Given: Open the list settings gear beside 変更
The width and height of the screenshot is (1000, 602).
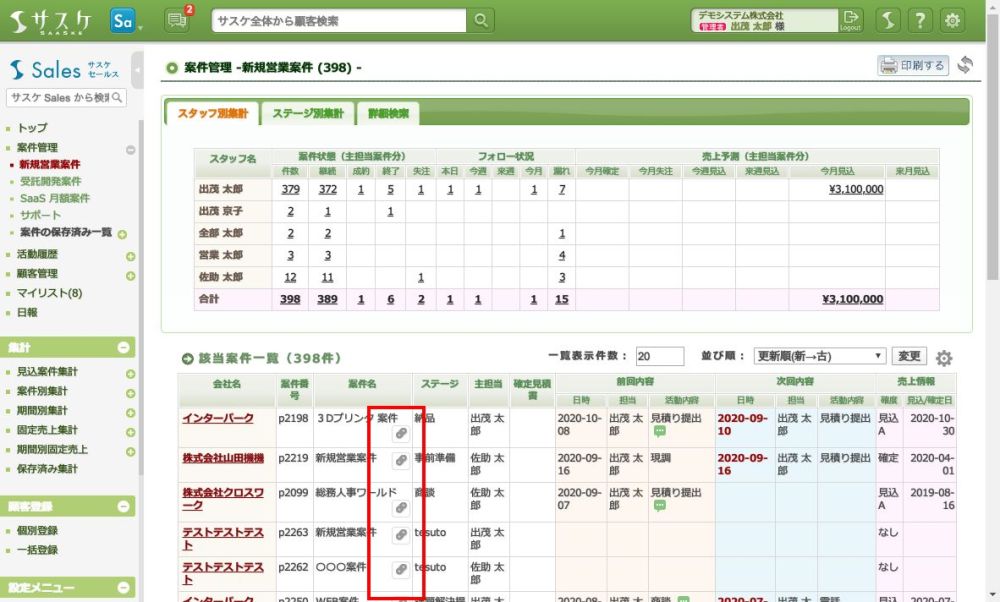Looking at the screenshot, I should [x=944, y=358].
